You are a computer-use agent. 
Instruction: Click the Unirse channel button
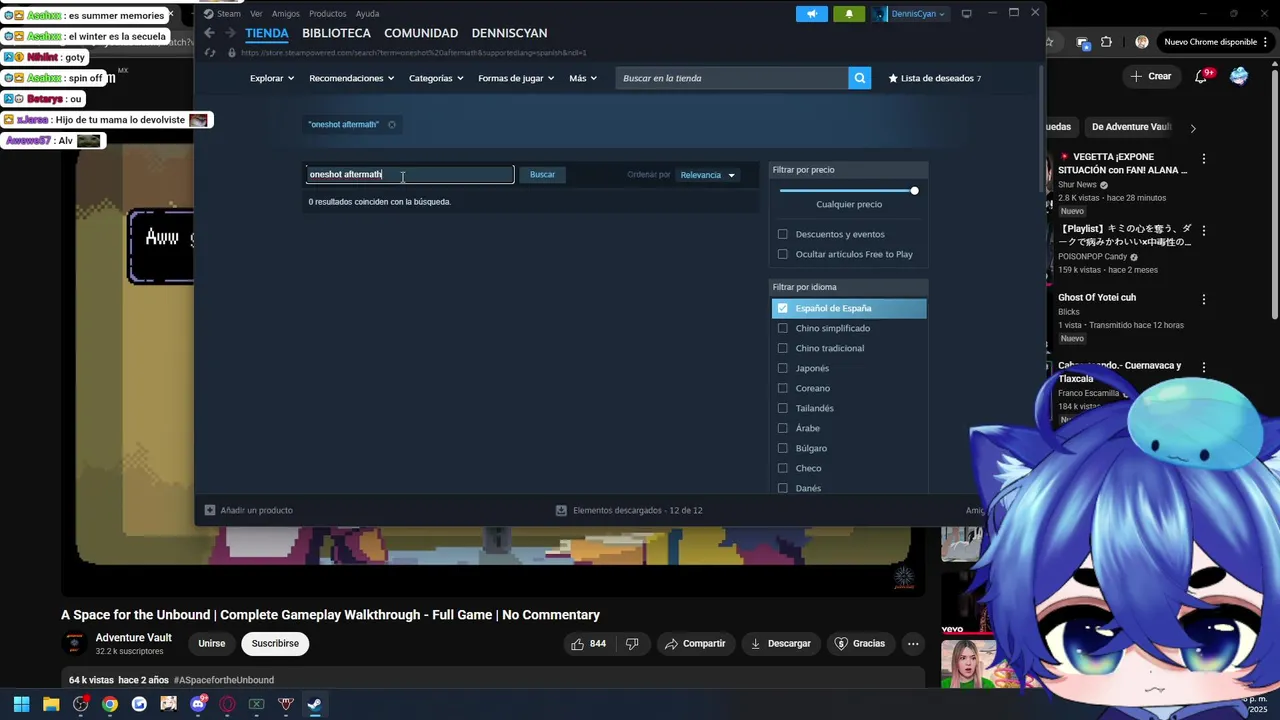click(x=211, y=644)
